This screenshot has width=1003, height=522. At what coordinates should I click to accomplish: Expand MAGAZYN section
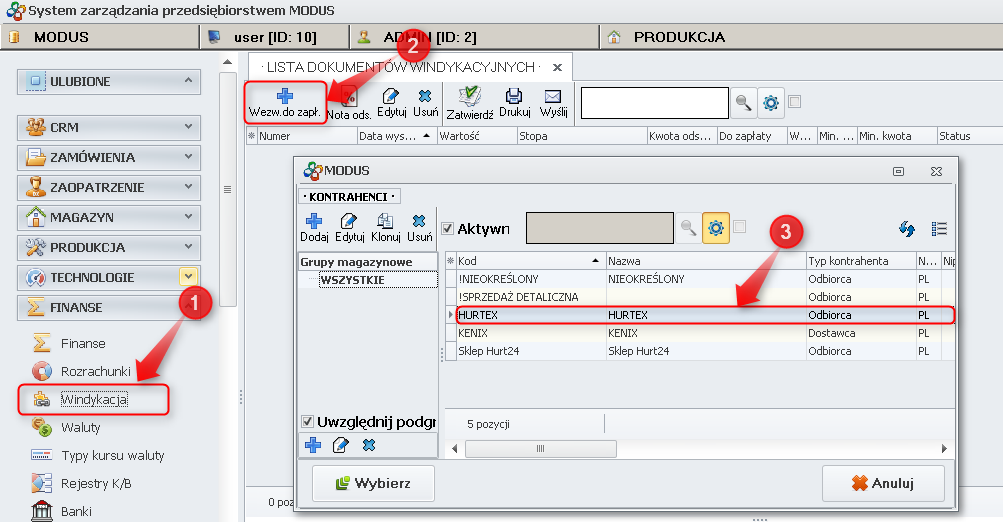tap(188, 217)
